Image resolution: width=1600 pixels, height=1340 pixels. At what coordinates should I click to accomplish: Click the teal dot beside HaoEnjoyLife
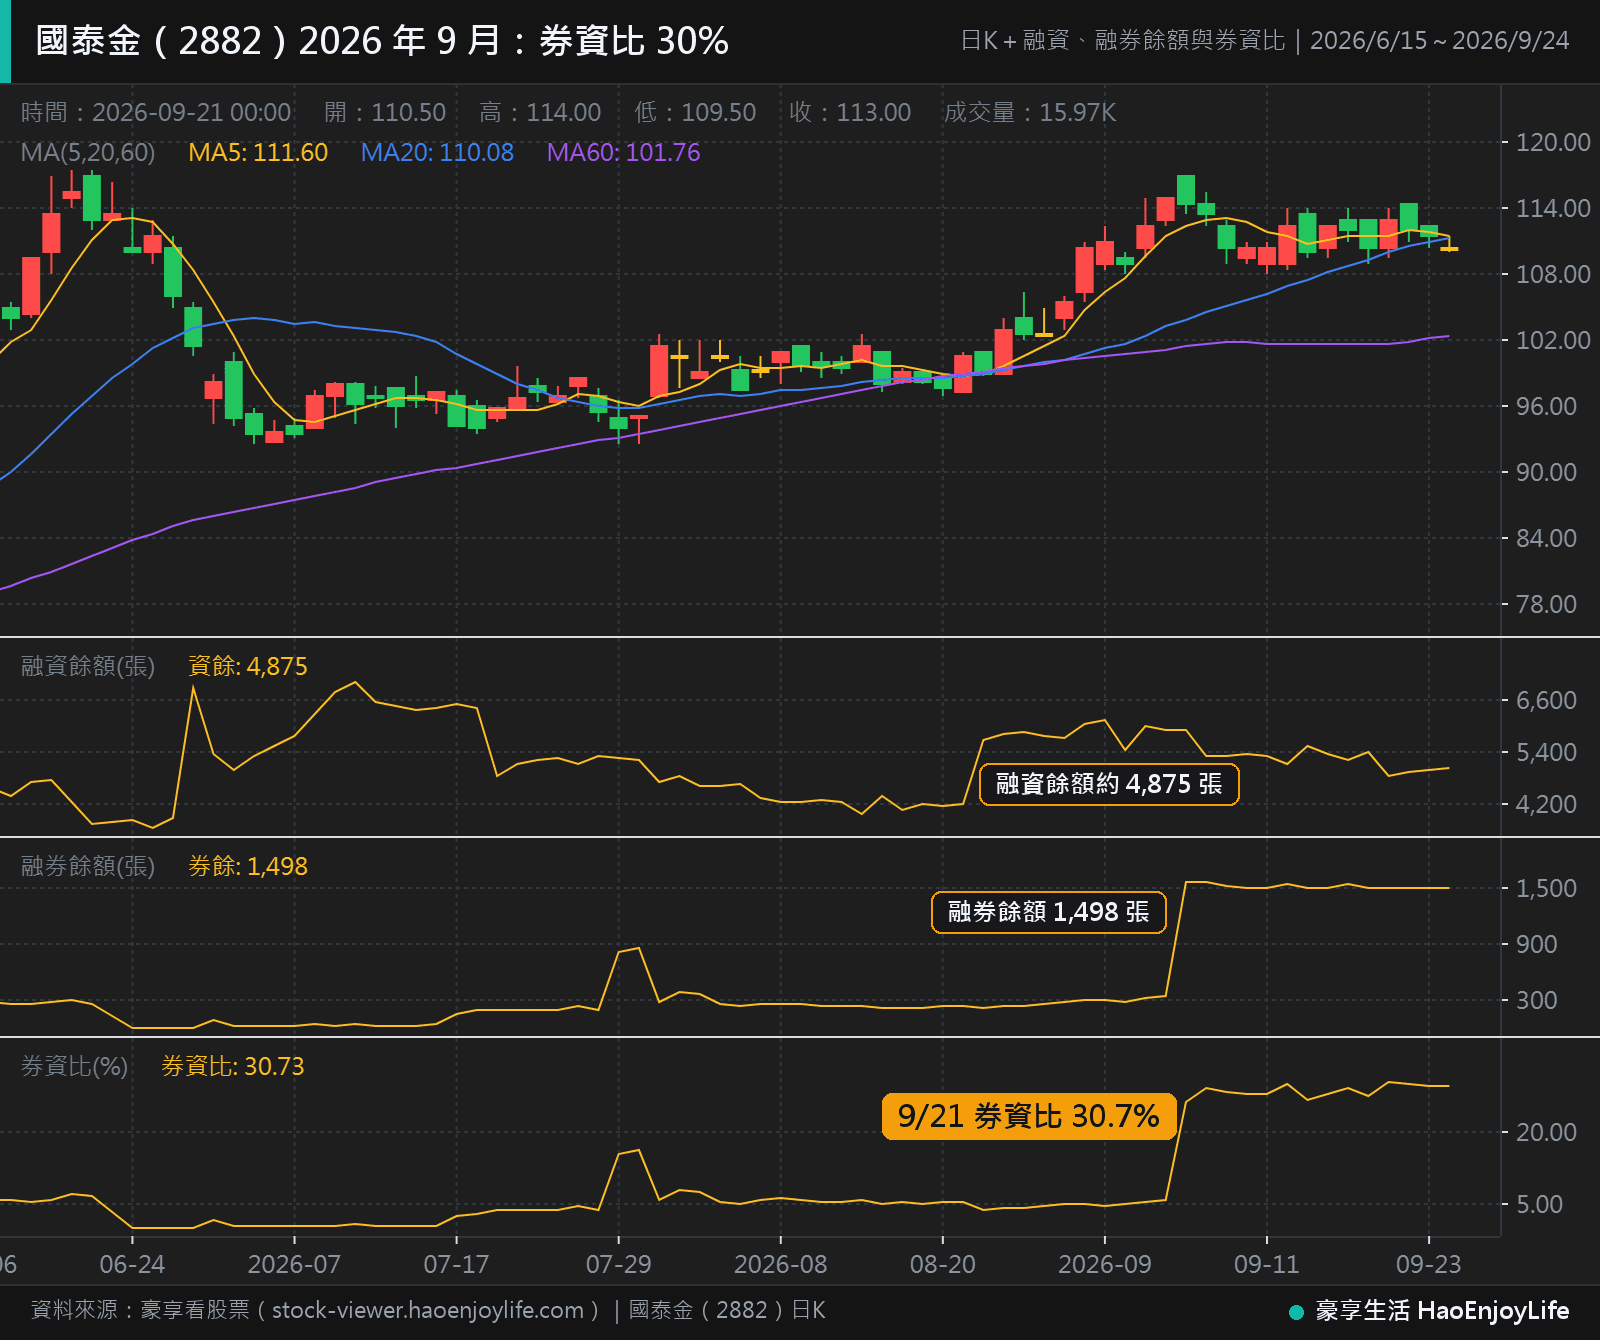click(x=1296, y=1312)
